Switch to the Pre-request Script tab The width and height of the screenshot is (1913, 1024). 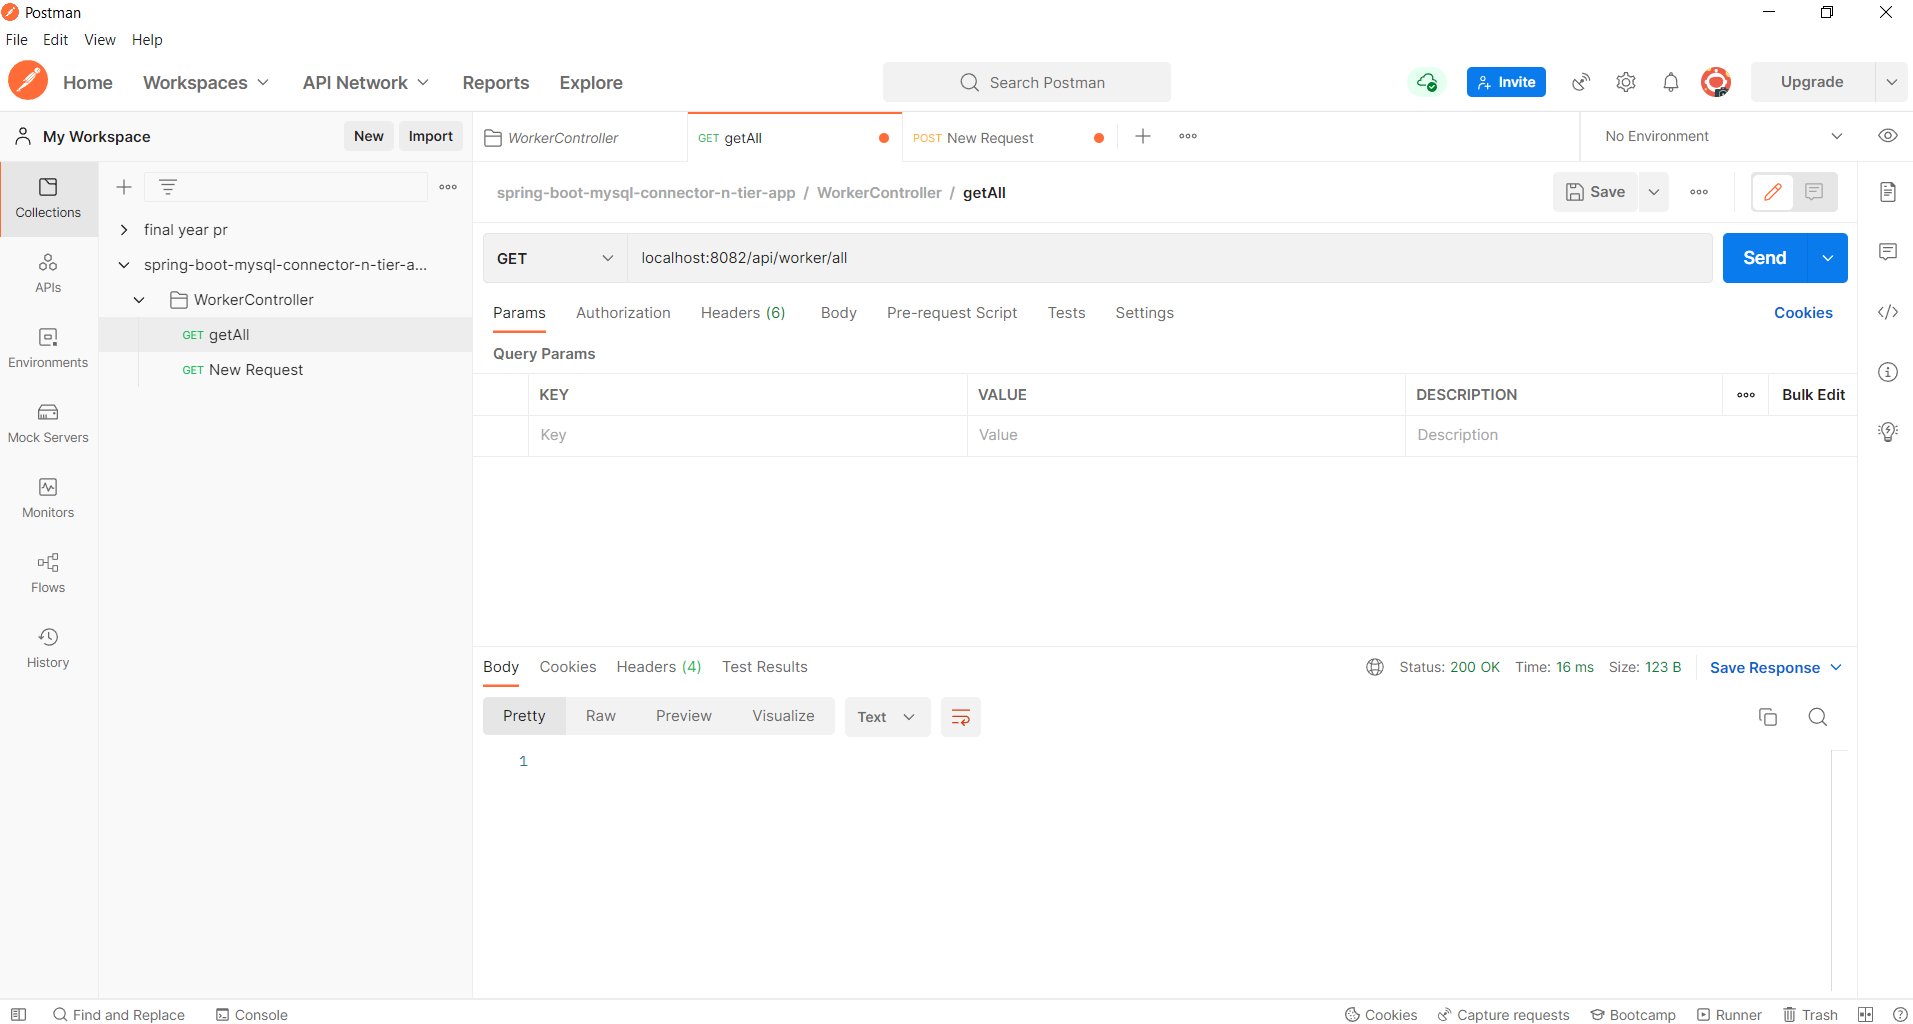(x=952, y=313)
